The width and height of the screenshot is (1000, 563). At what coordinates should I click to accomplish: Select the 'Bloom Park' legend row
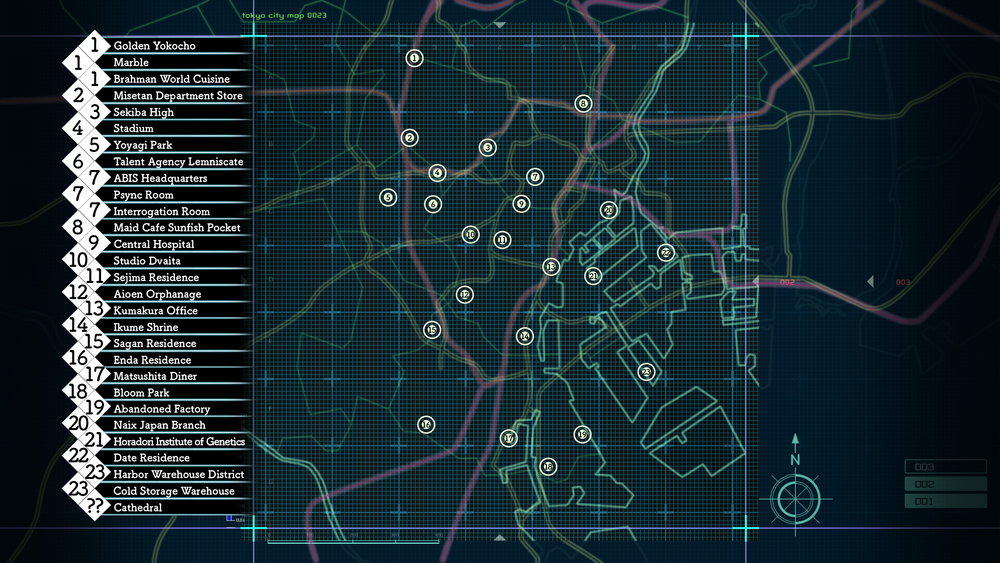[142, 393]
